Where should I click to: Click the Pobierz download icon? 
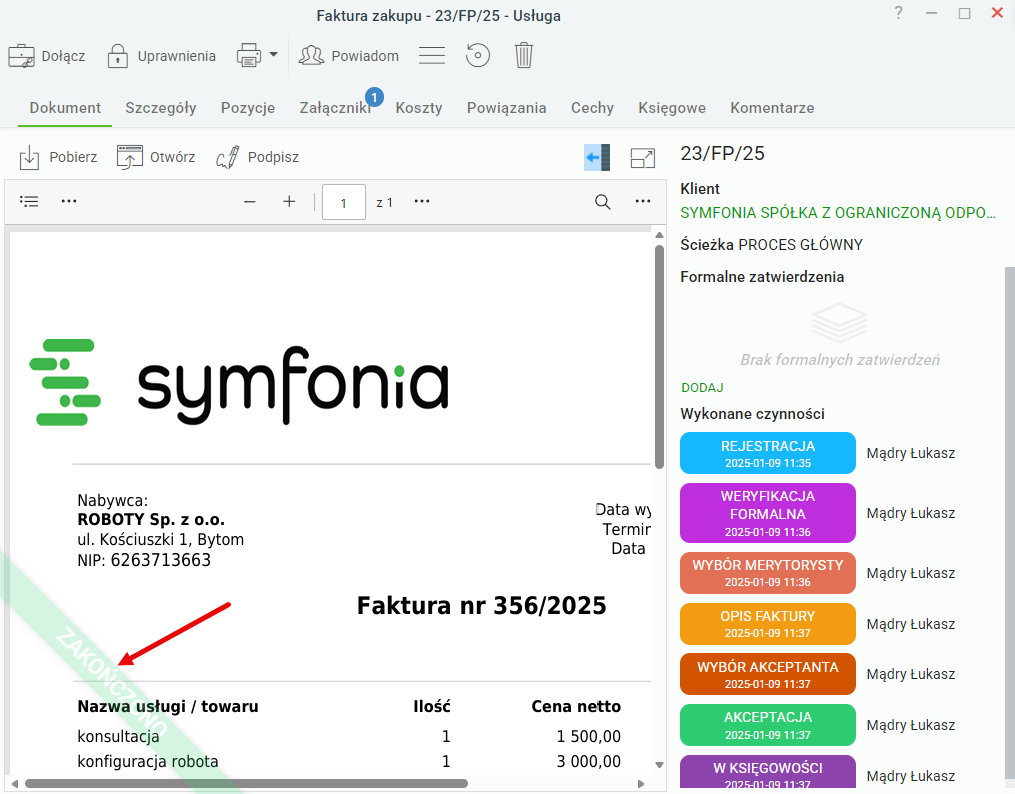tap(29, 157)
